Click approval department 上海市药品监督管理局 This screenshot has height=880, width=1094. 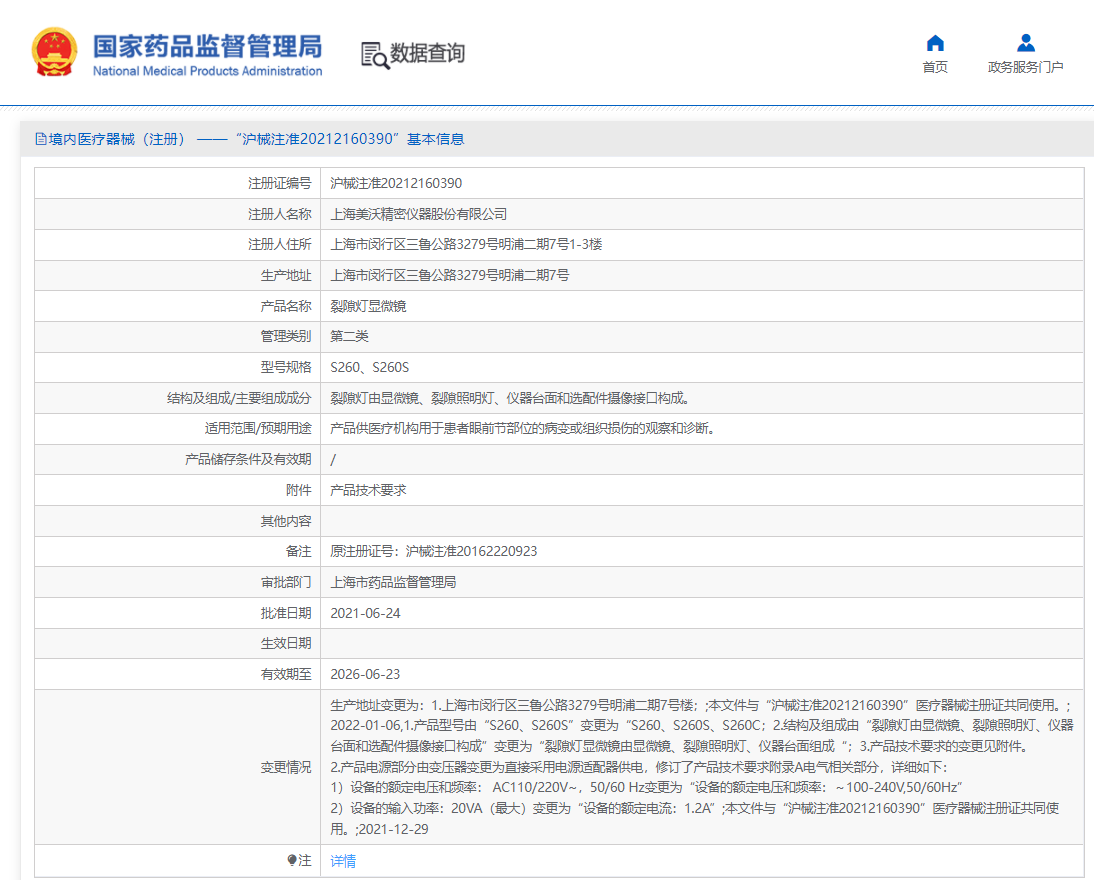[393, 582]
